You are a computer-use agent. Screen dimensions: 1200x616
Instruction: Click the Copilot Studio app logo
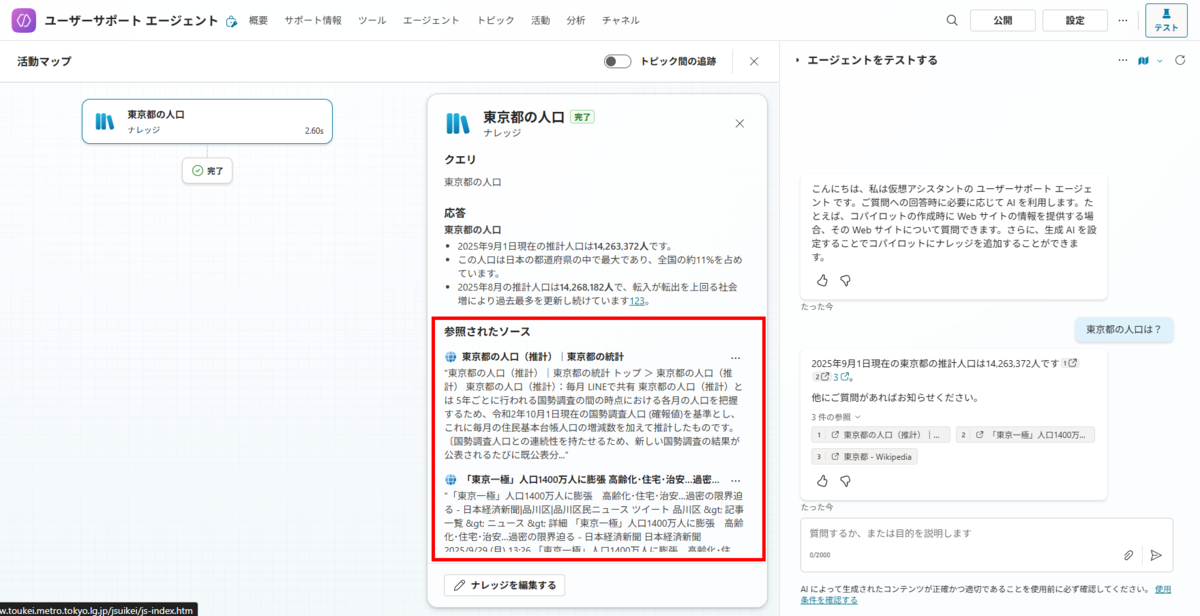(22, 20)
